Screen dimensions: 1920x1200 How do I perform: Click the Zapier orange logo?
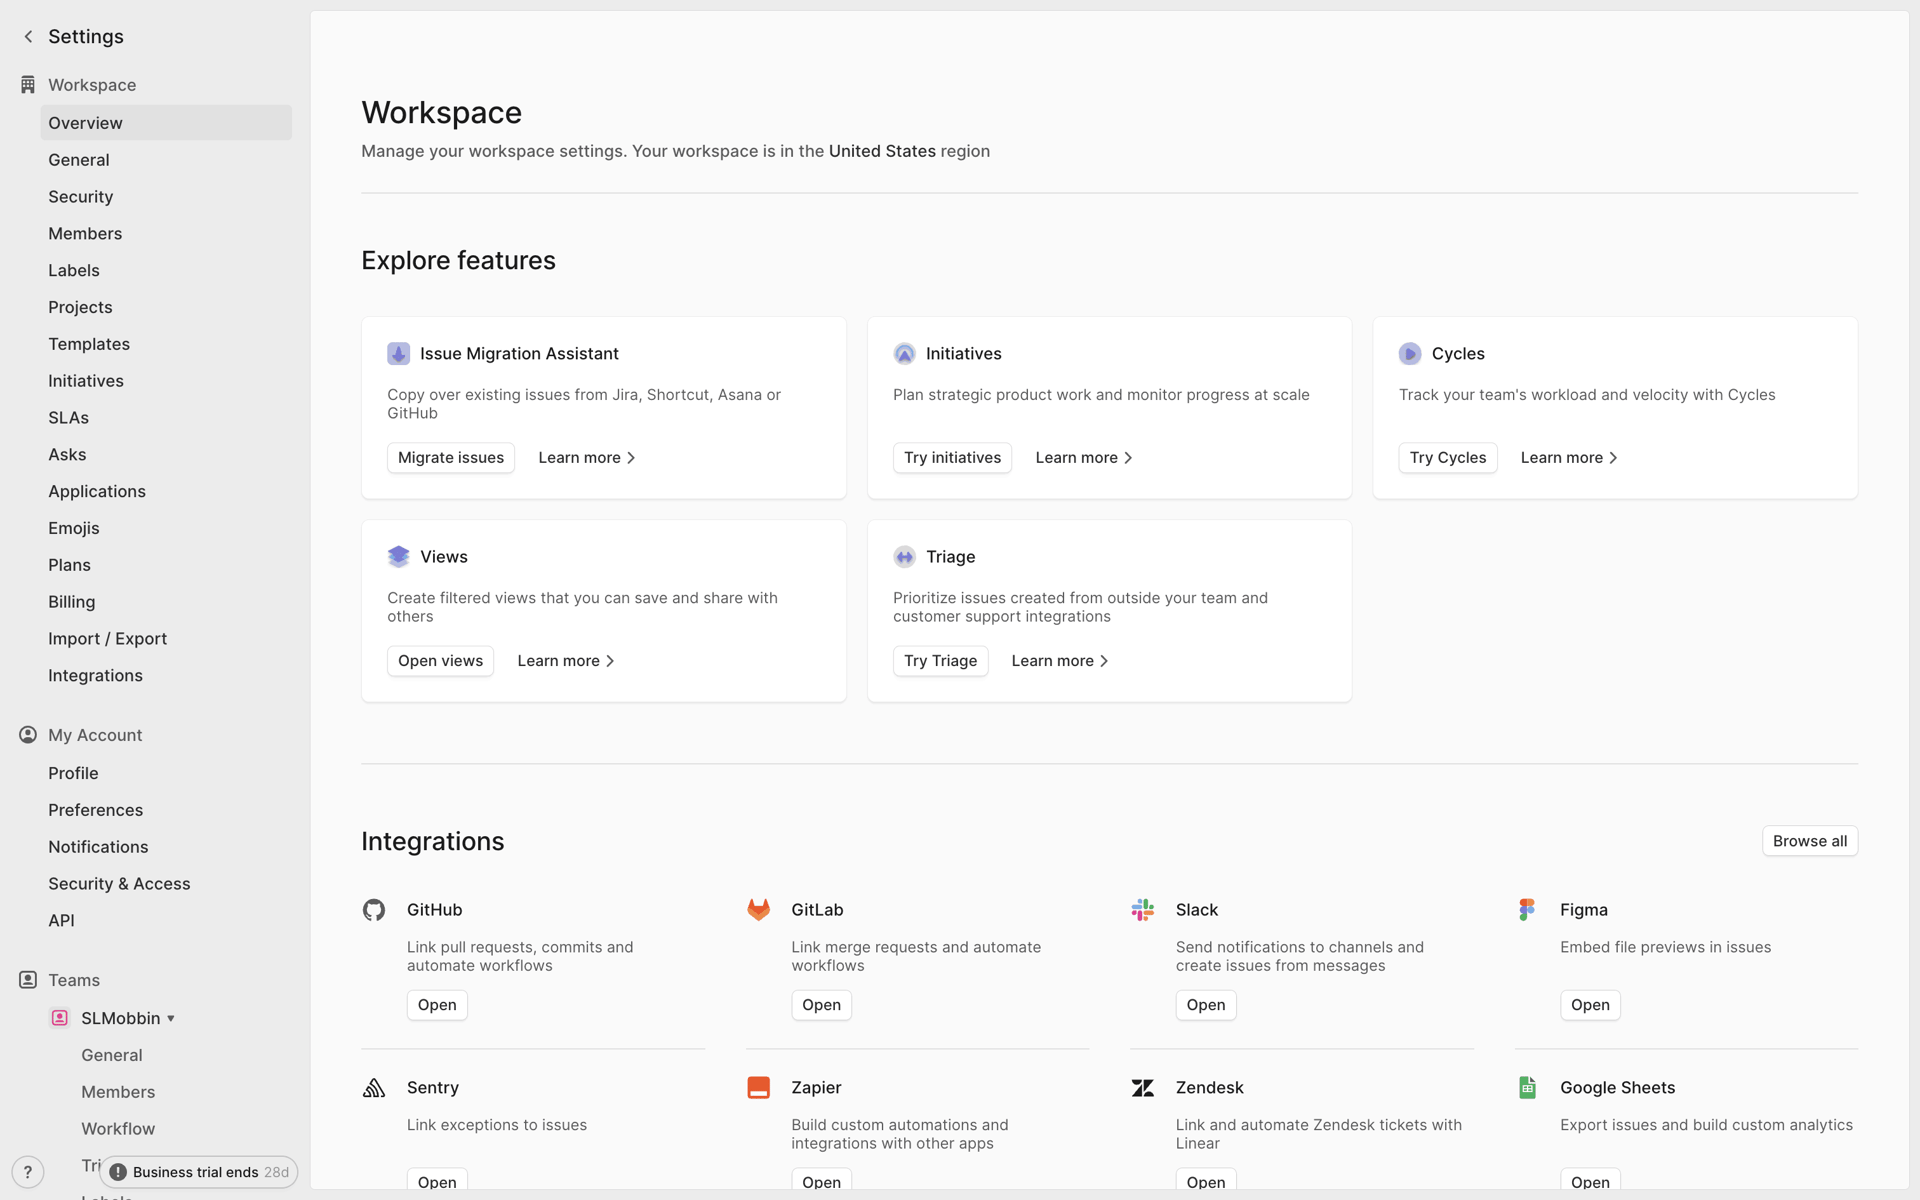tap(759, 1088)
